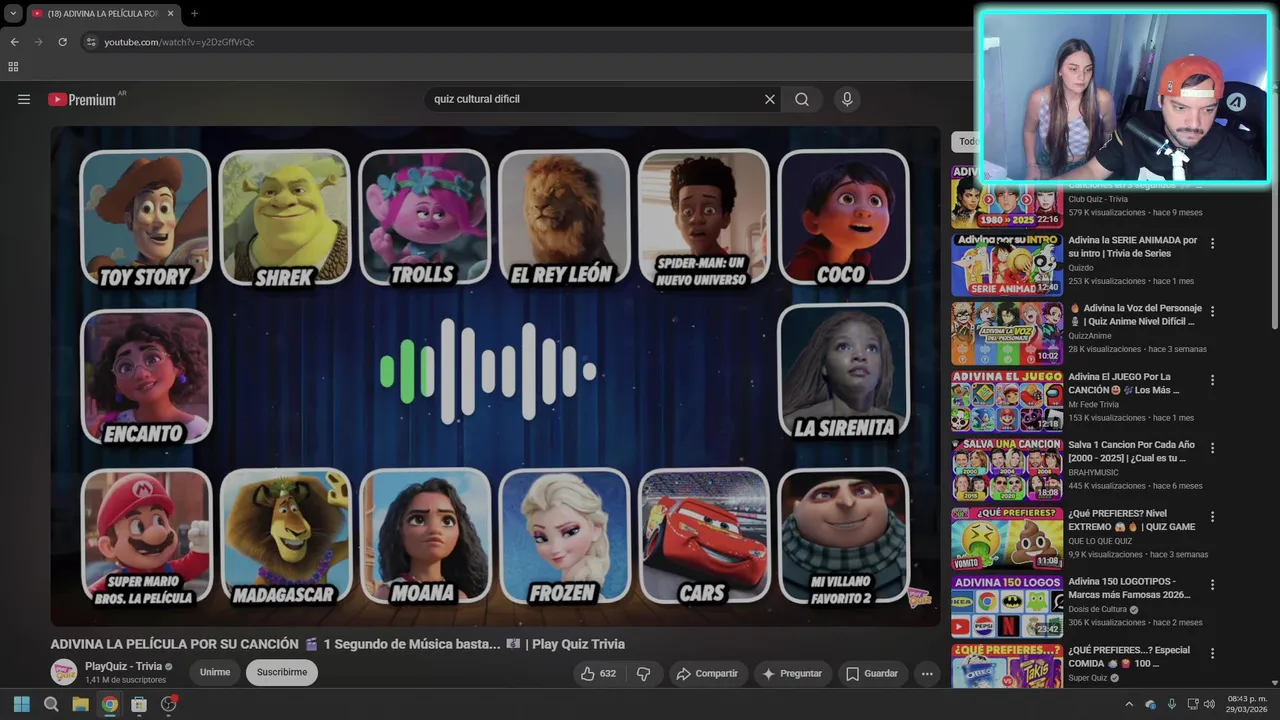Open Salva 1 Cancion Por Cada Año title
The image size is (1280, 720).
coord(1131,451)
